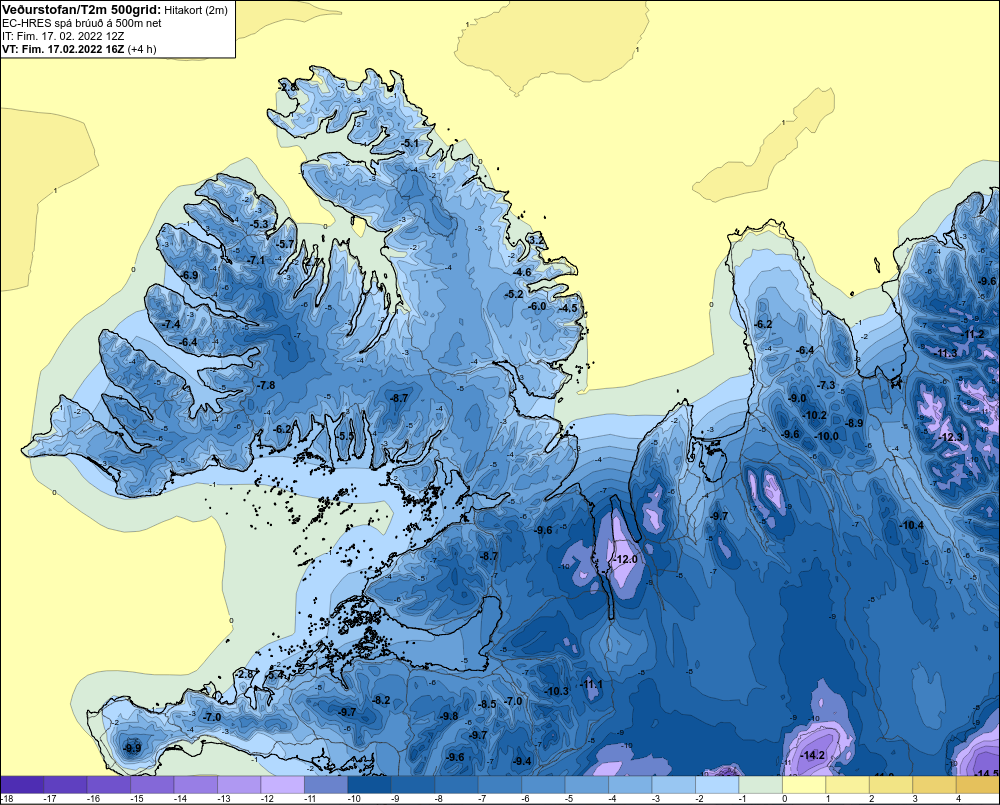The height and width of the screenshot is (805, 1000).
Task: Click the '-7.8' temperature value
Action: [x=267, y=385]
